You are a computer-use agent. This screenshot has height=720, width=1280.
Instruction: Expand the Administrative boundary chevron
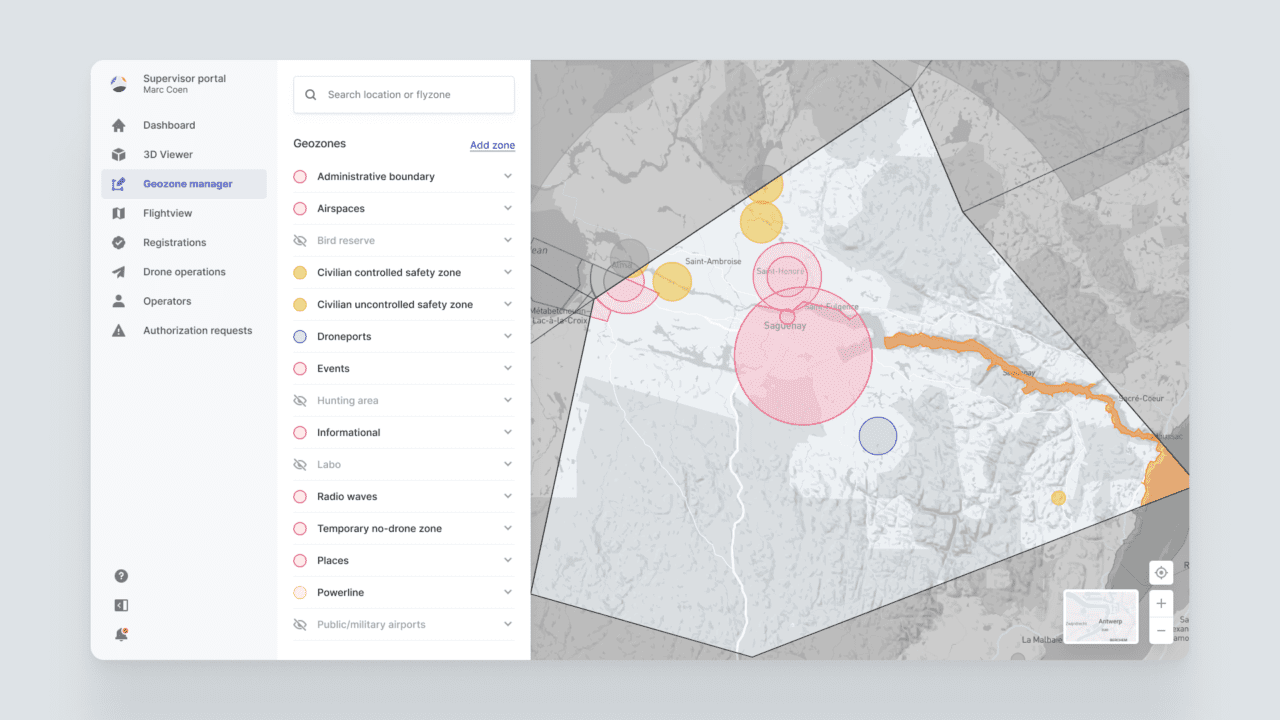click(508, 177)
